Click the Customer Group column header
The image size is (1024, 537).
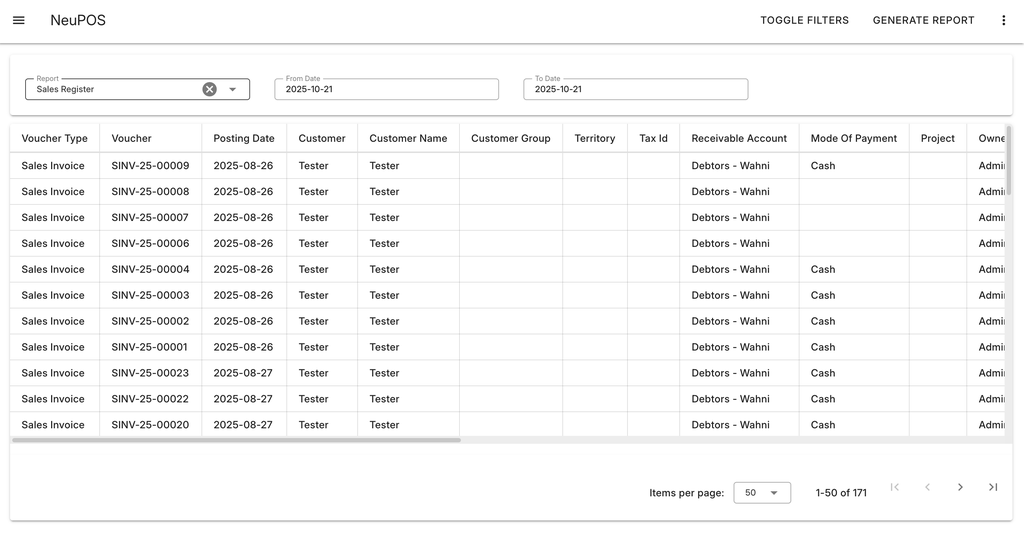click(511, 138)
